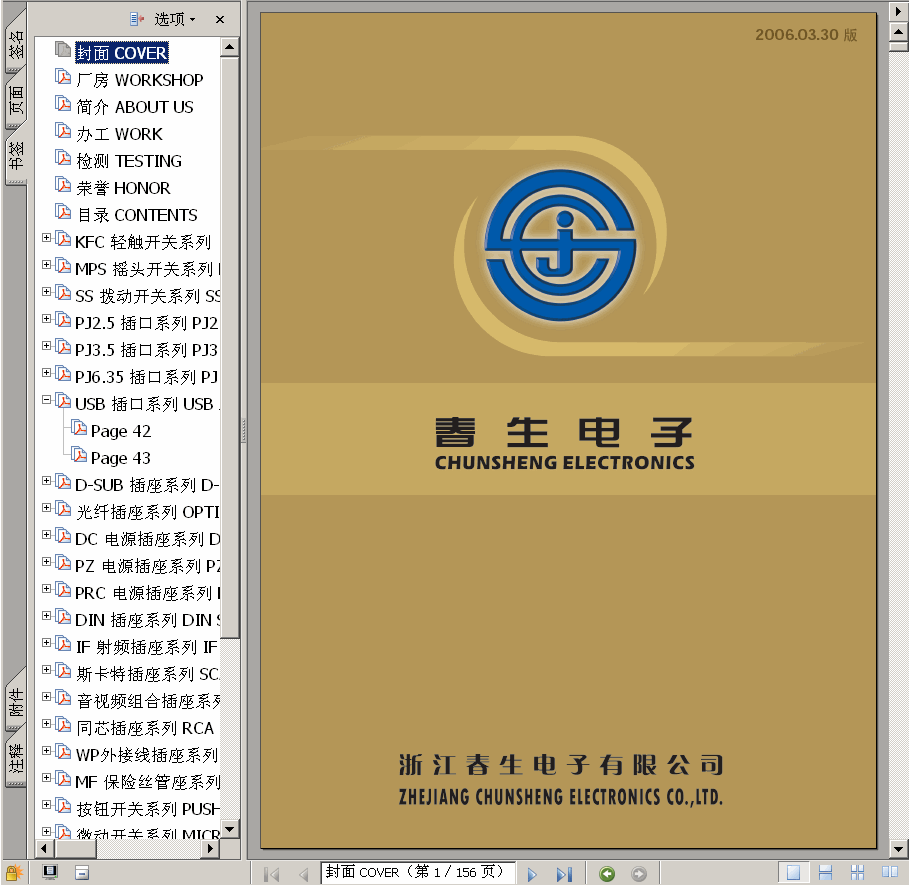This screenshot has width=909, height=885.
Task: Switch to continuous page layout
Action: coord(825,873)
